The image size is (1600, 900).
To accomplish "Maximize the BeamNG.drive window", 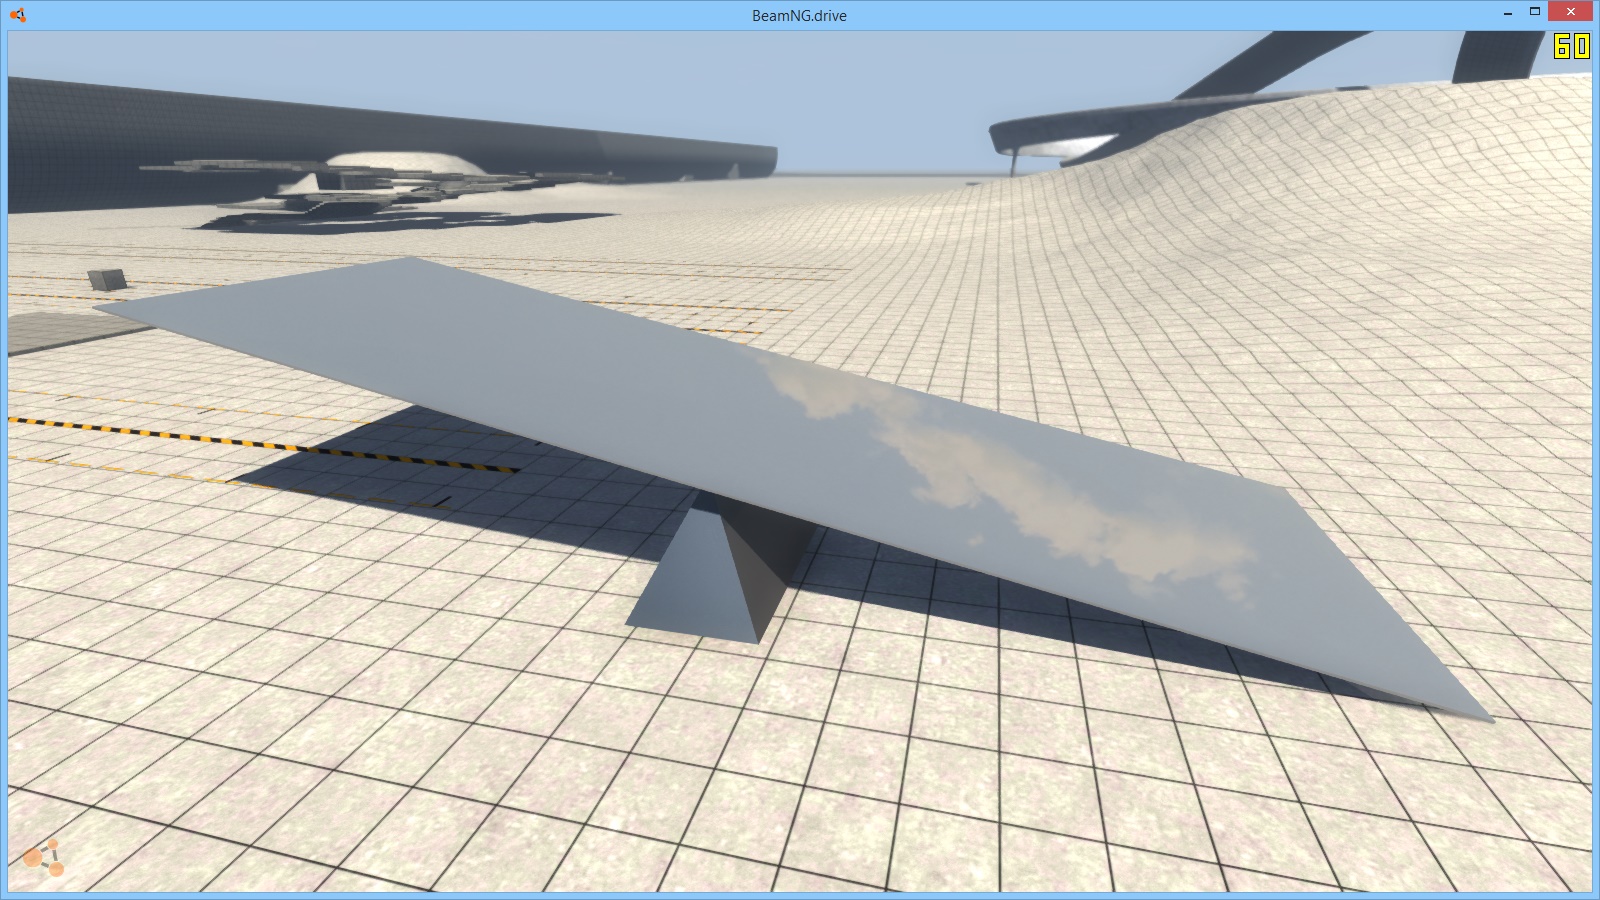I will 1534,13.
